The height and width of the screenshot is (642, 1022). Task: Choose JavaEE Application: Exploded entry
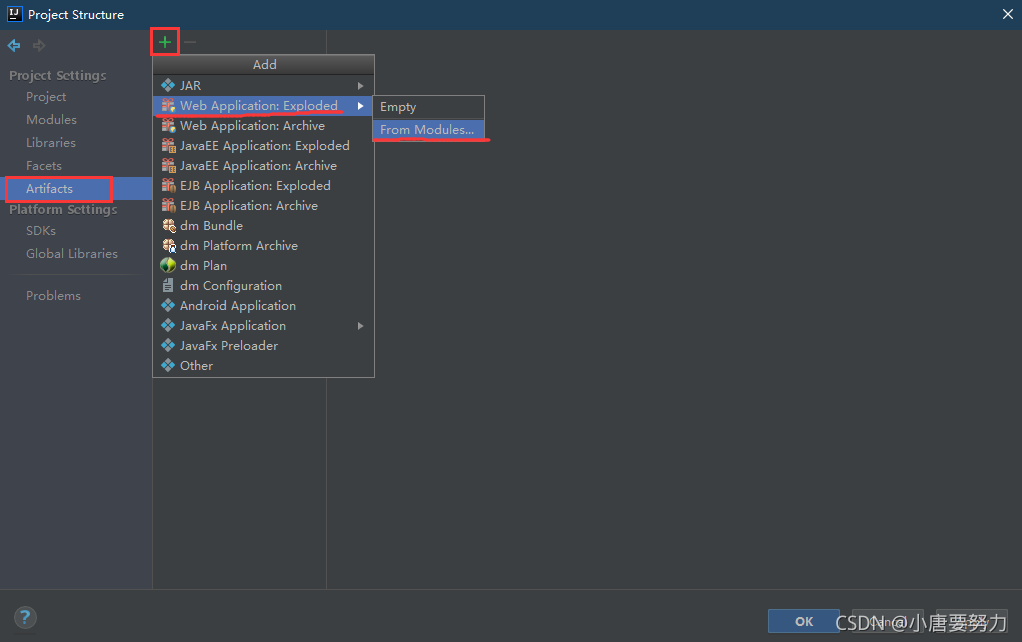(263, 145)
